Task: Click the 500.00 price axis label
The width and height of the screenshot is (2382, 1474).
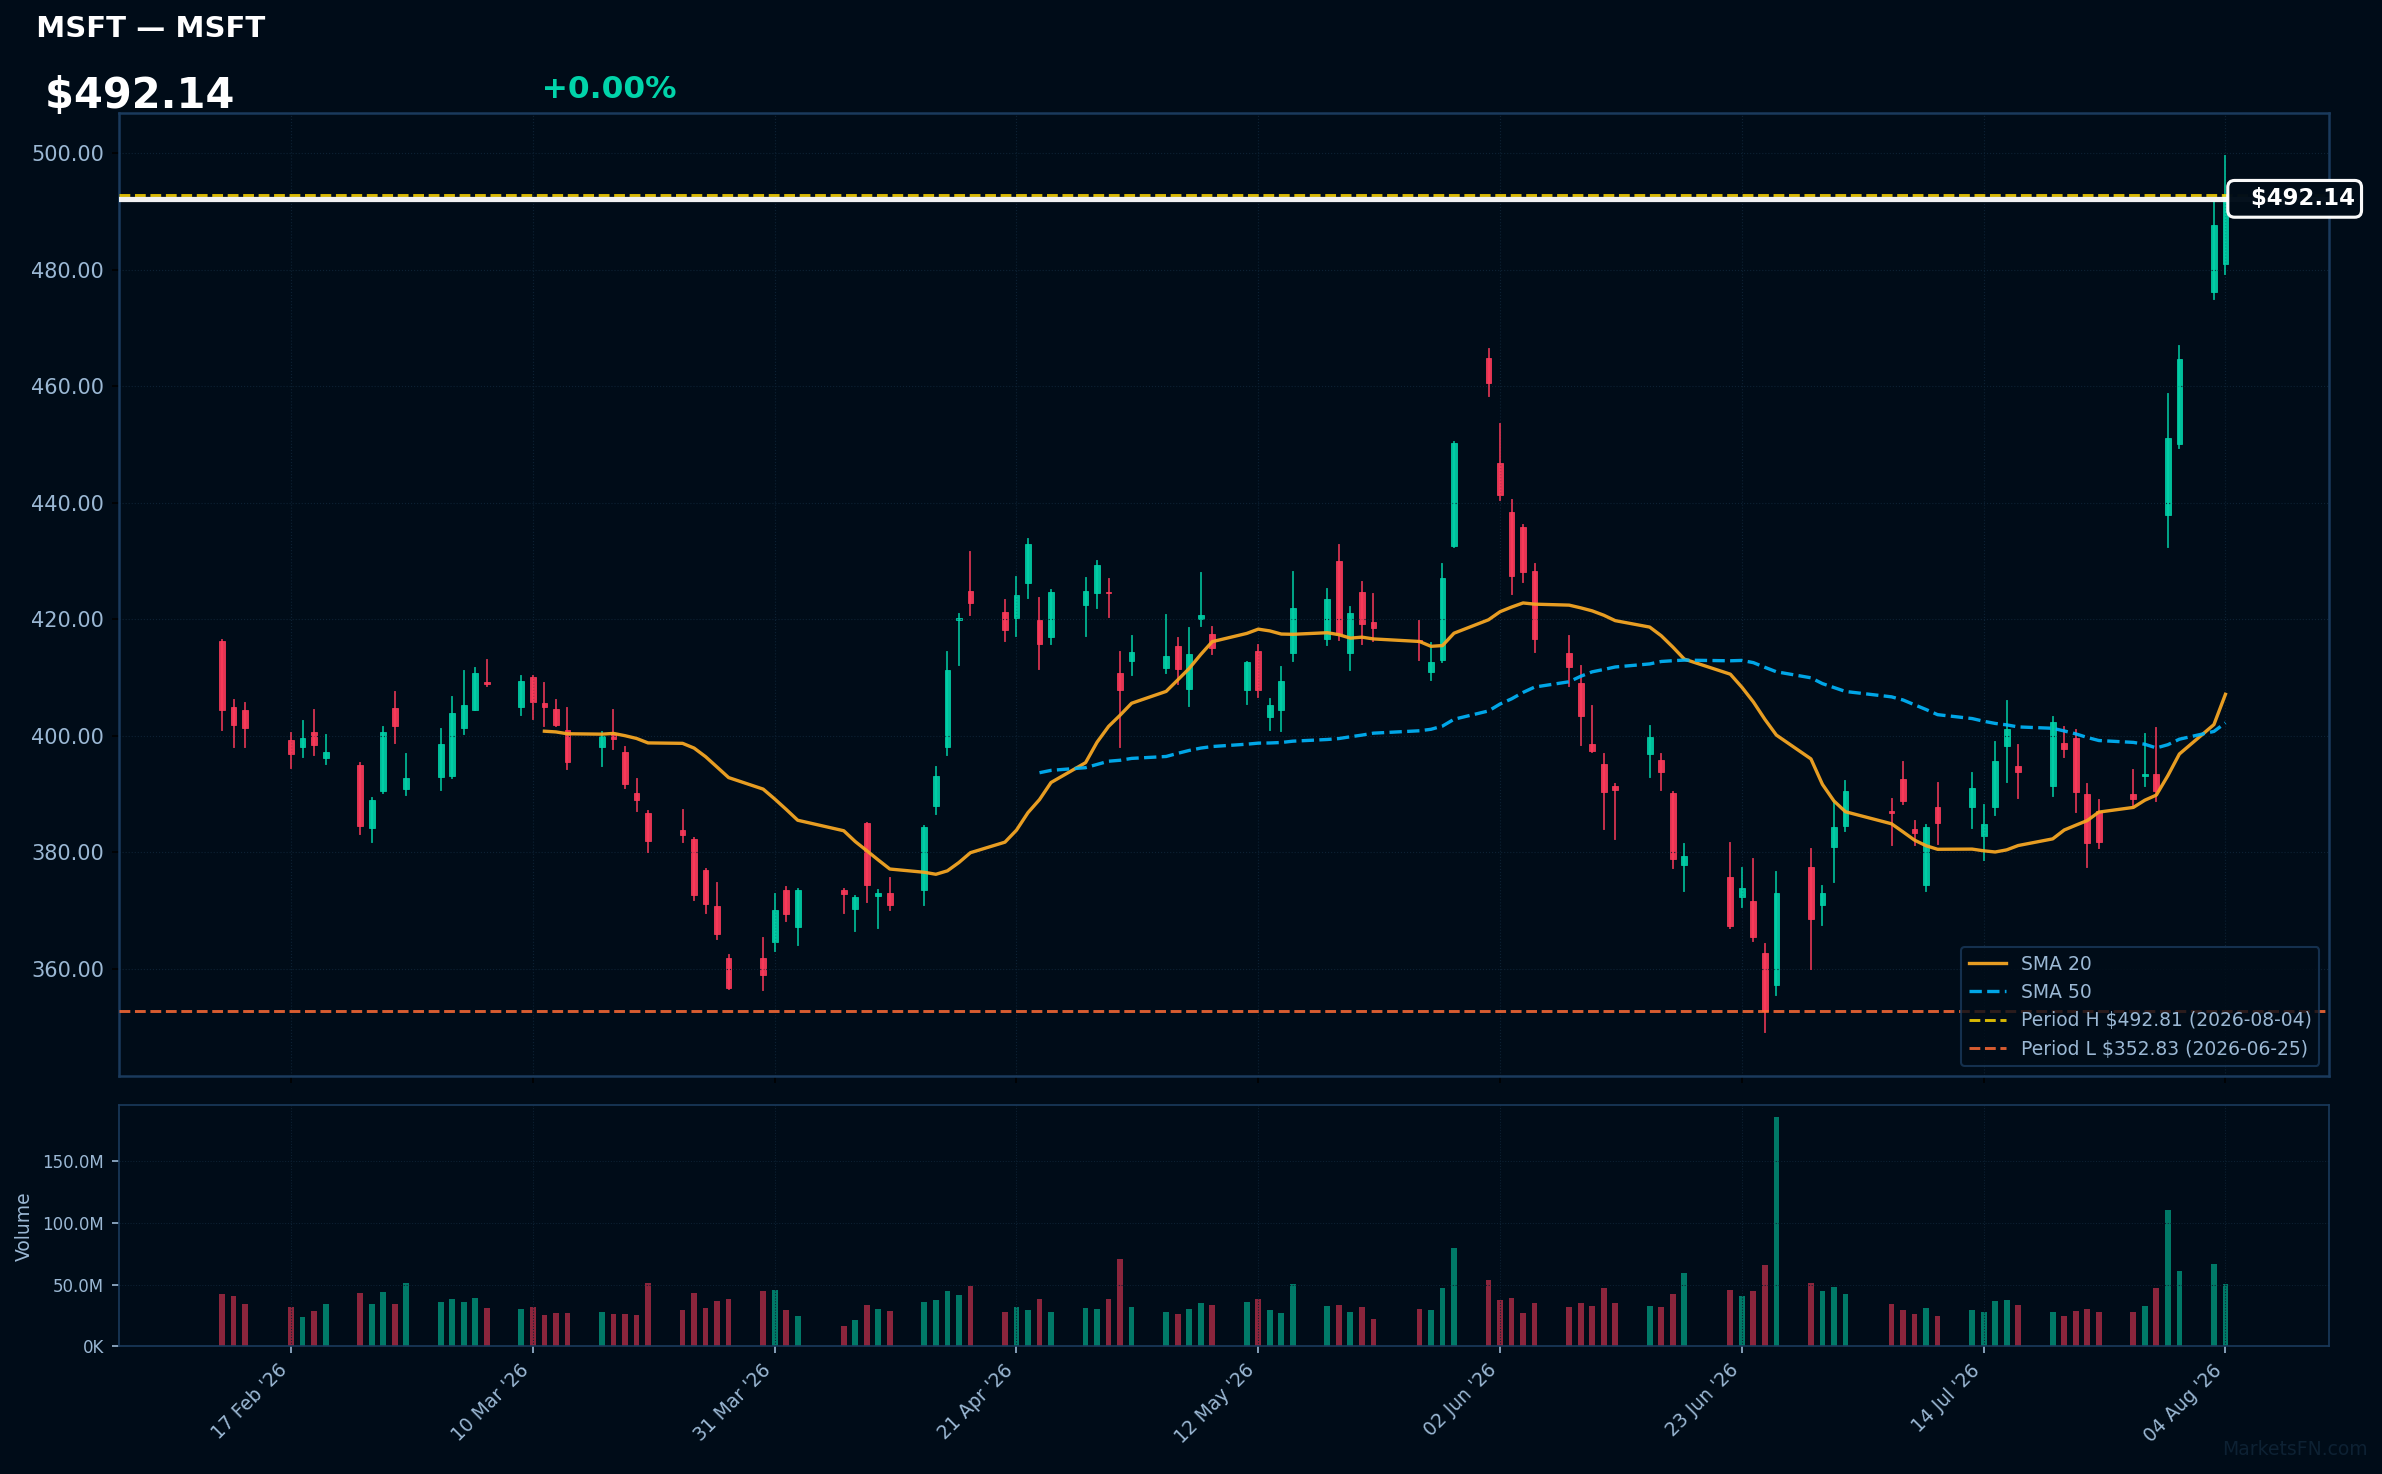Action: pyautogui.click(x=68, y=153)
